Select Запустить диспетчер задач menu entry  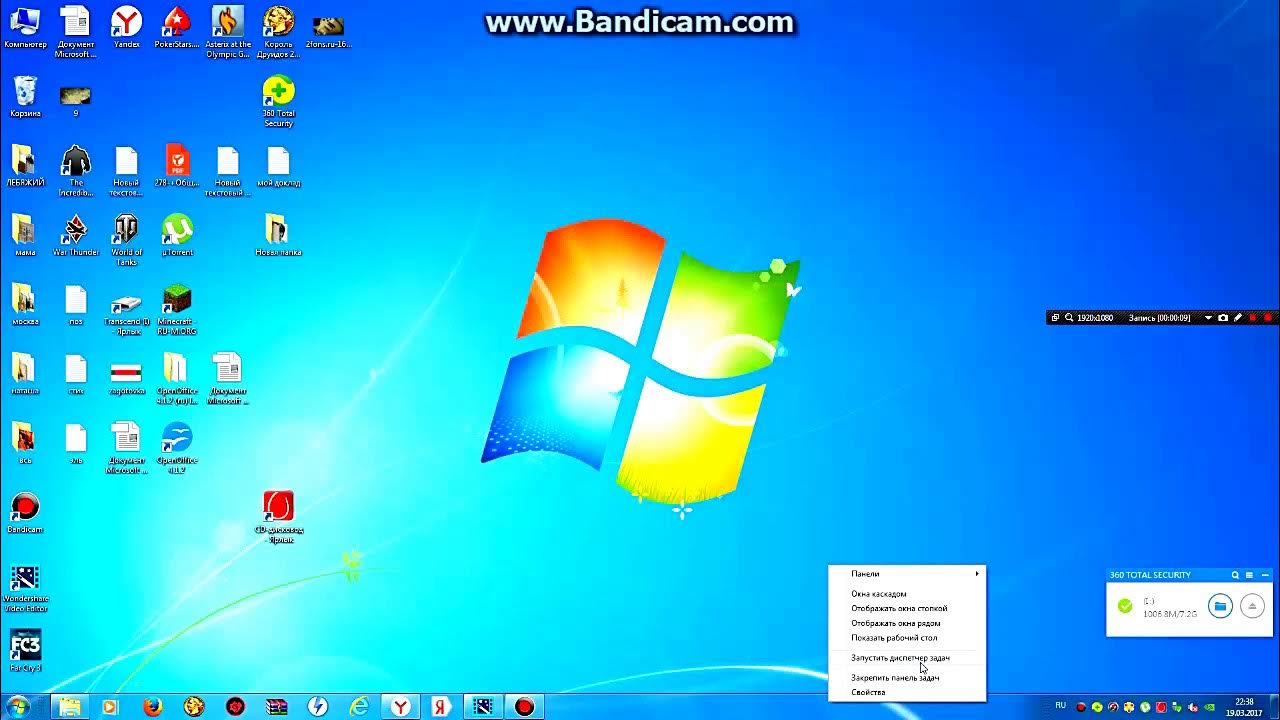coord(907,658)
